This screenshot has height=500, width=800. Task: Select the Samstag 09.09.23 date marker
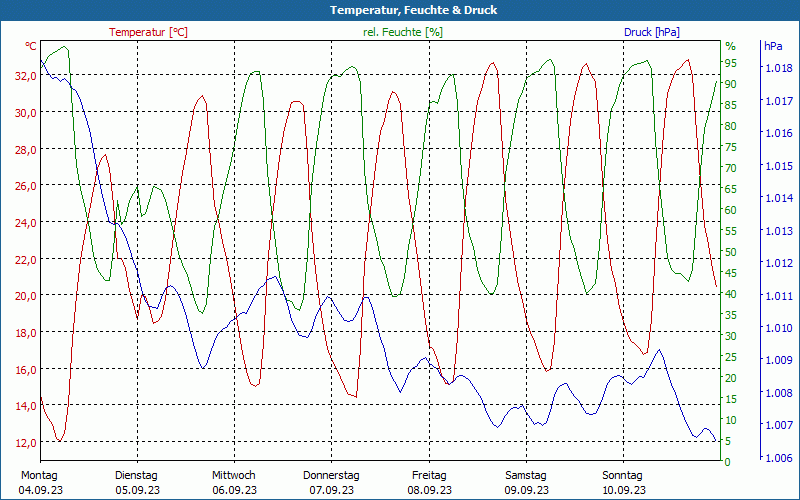pyautogui.click(x=526, y=482)
